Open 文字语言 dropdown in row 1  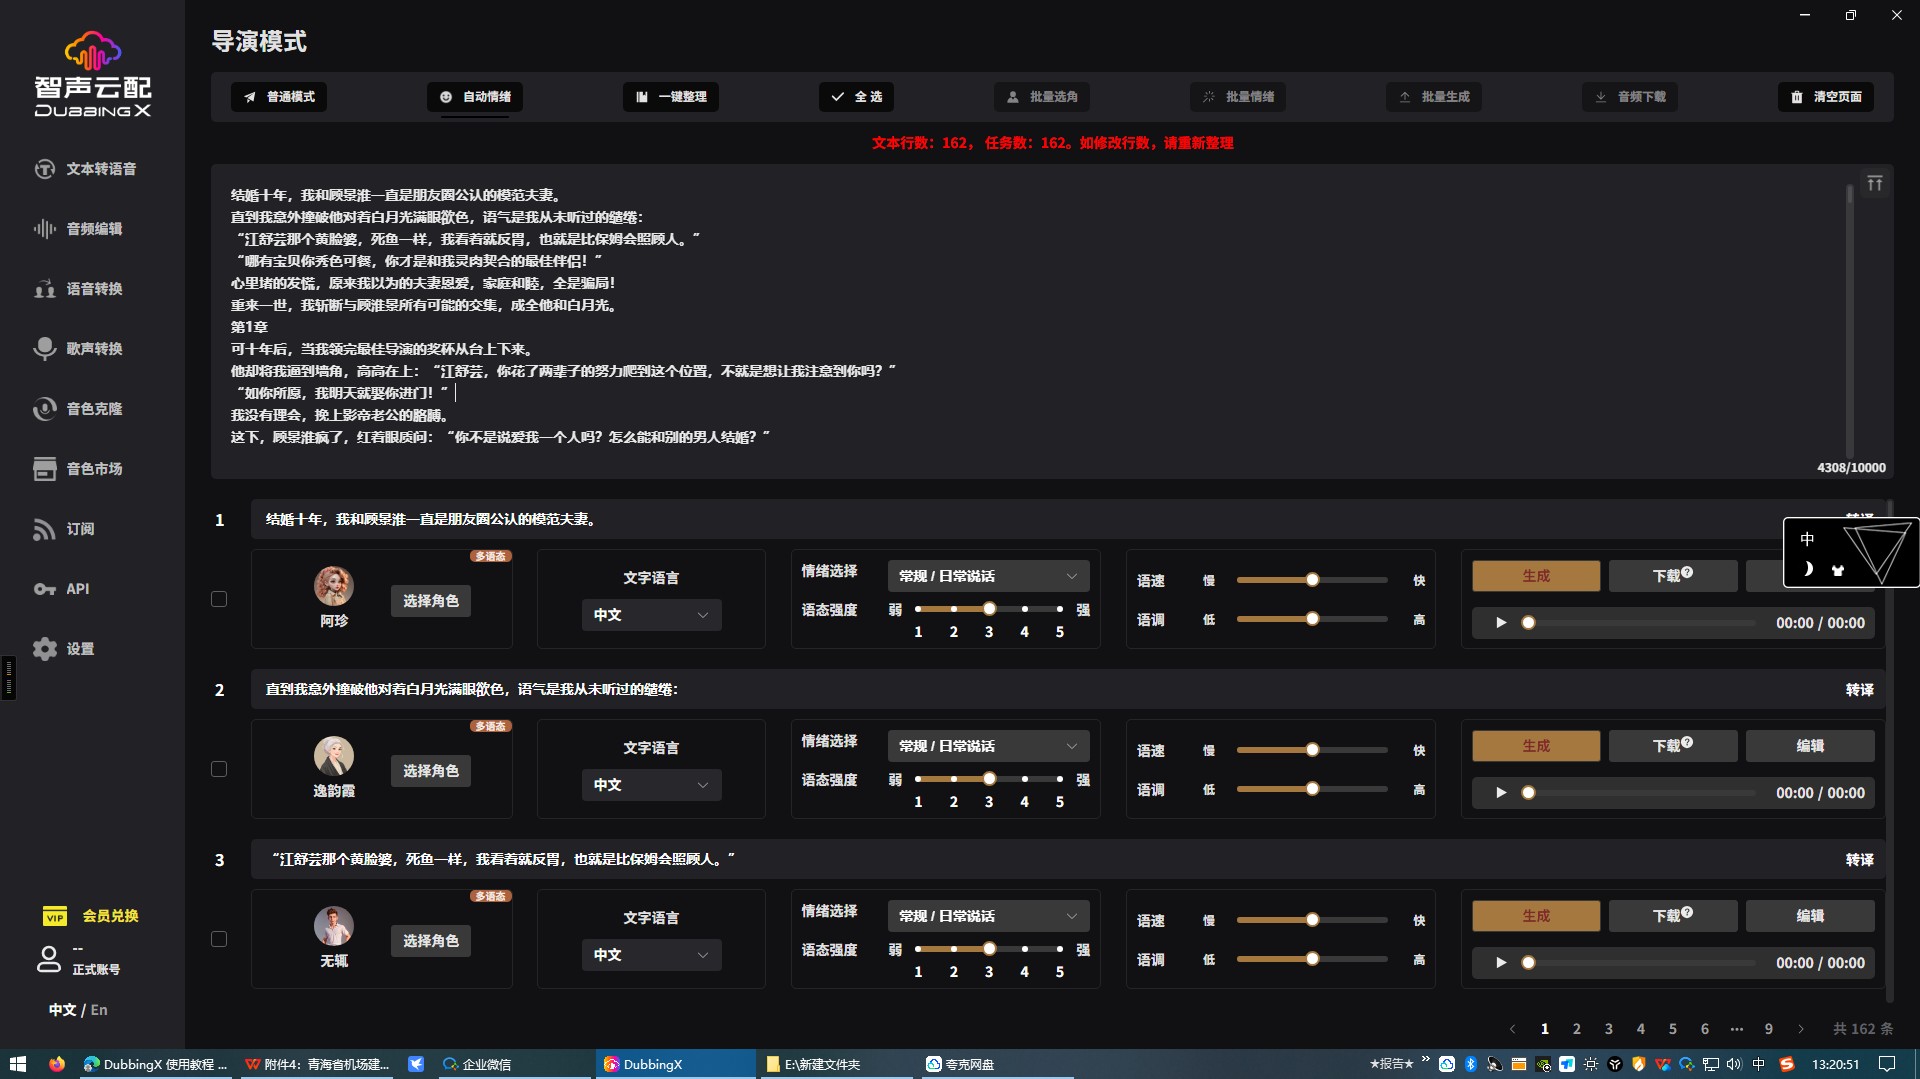point(651,615)
